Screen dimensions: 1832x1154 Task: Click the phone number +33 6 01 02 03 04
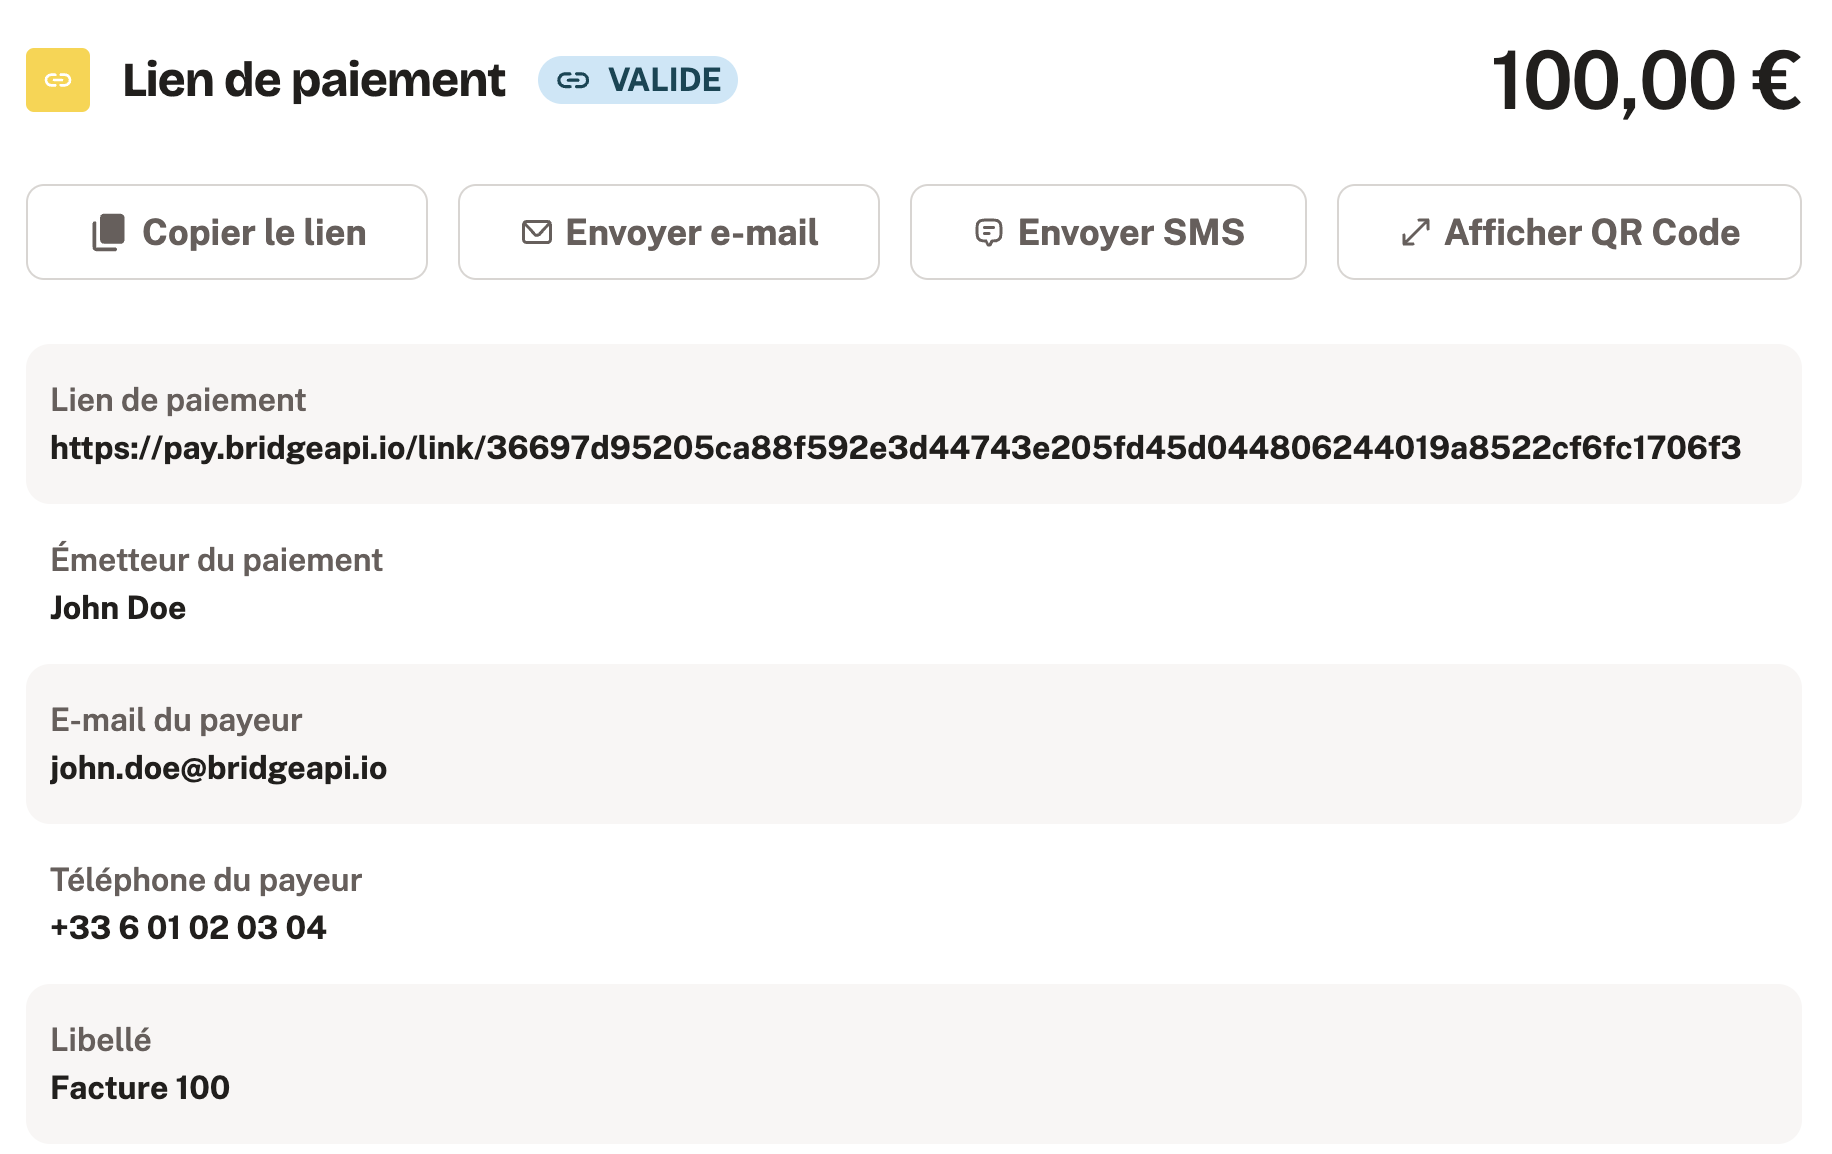188,928
